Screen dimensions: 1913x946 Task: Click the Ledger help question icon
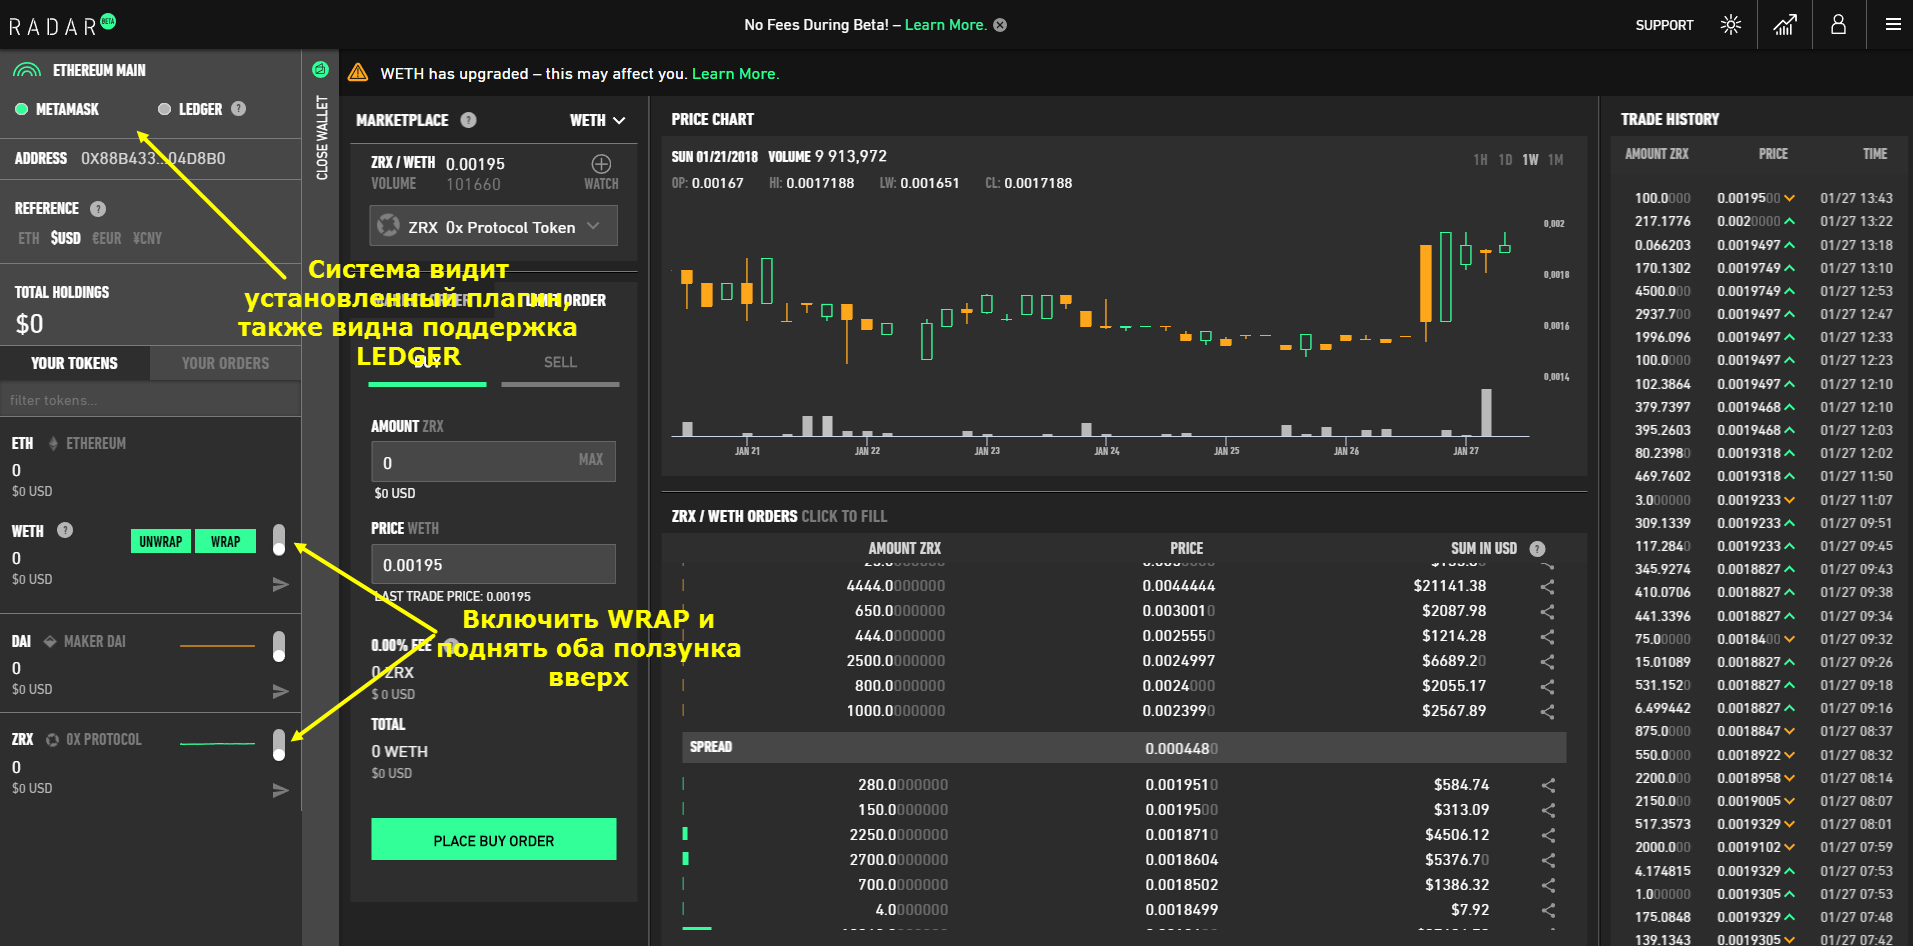(x=238, y=109)
